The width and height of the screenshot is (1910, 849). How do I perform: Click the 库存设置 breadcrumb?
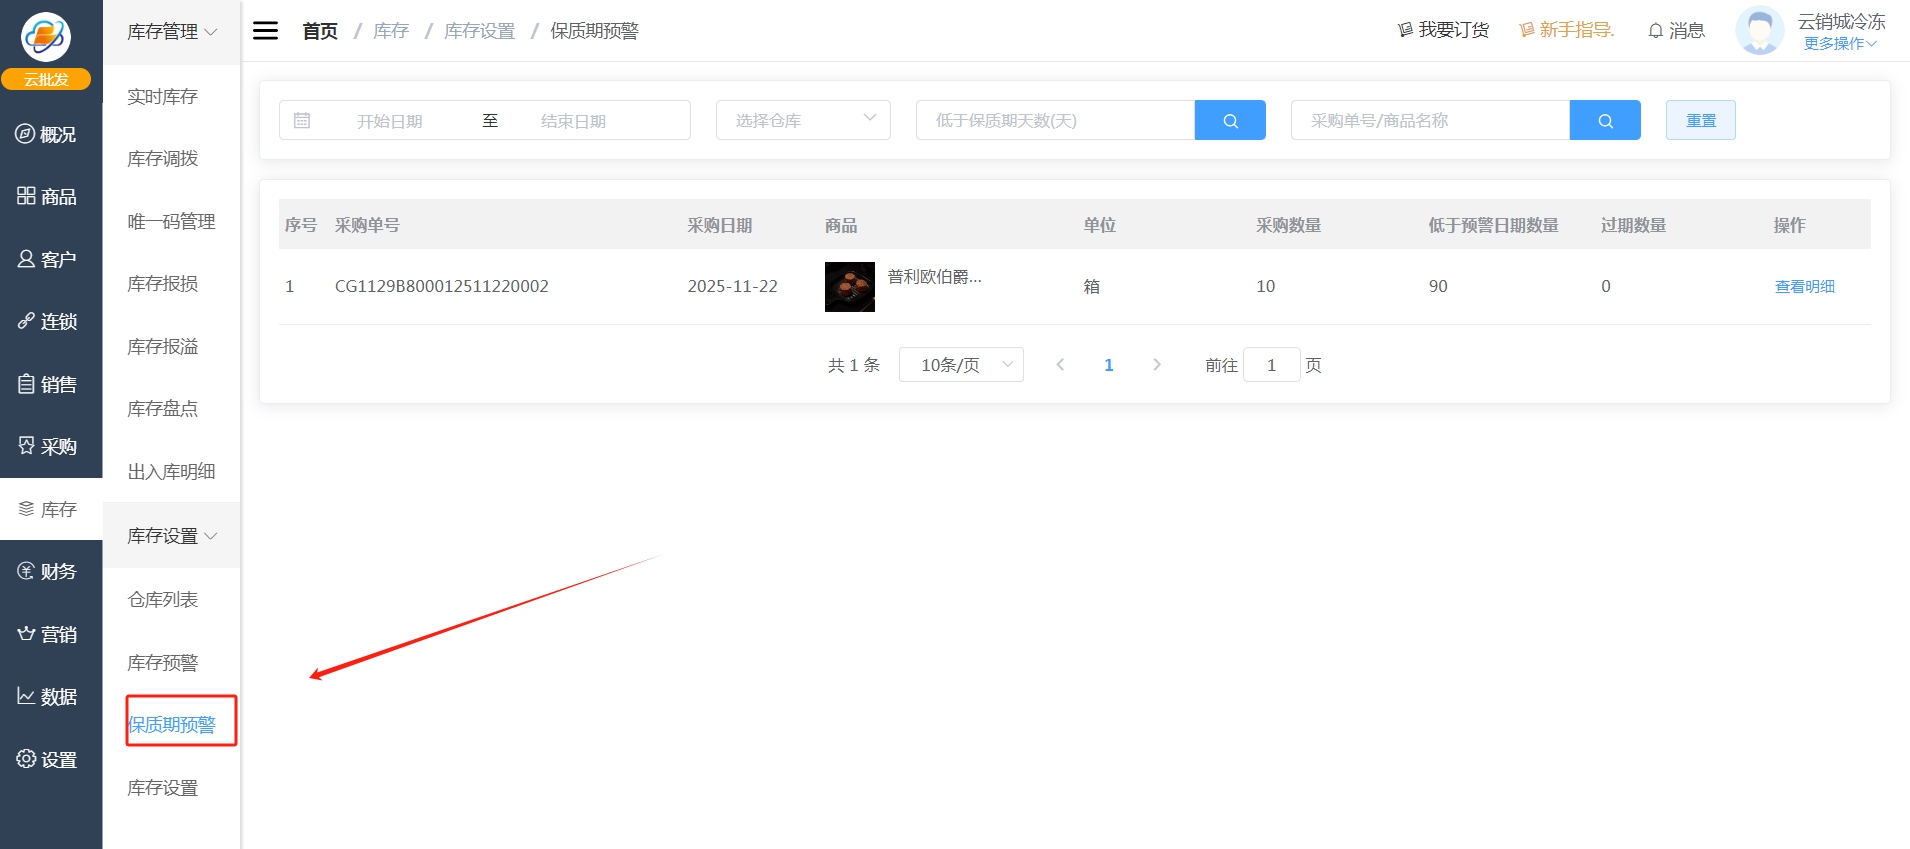point(480,31)
